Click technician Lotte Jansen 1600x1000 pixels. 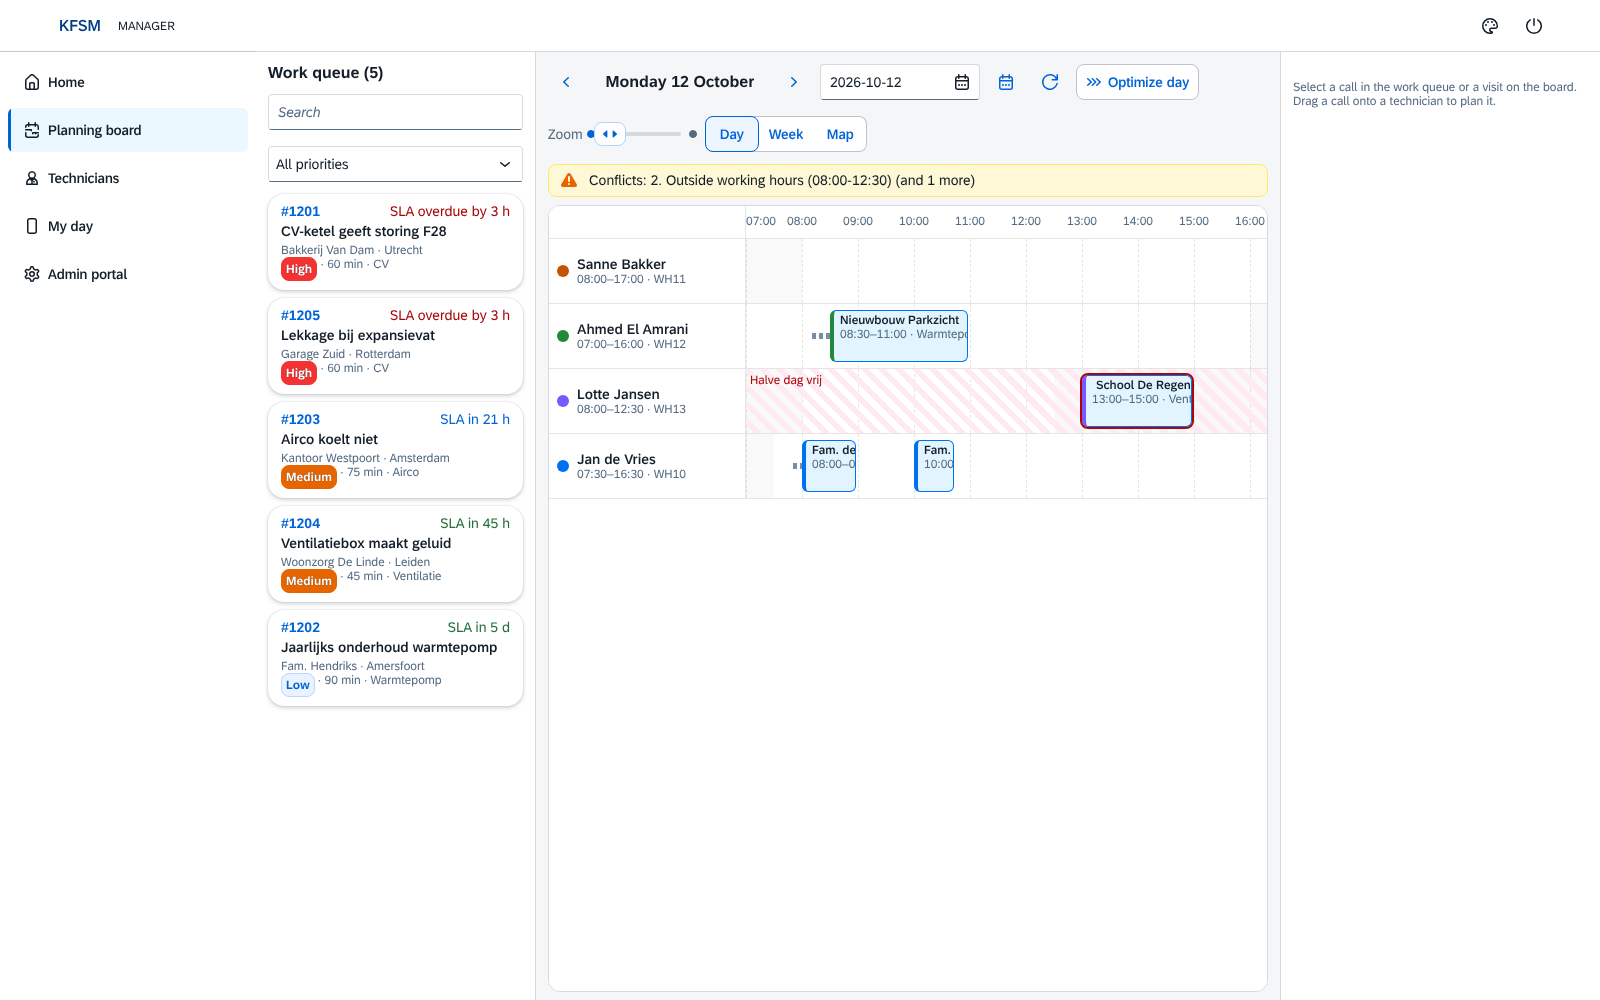pos(647,401)
